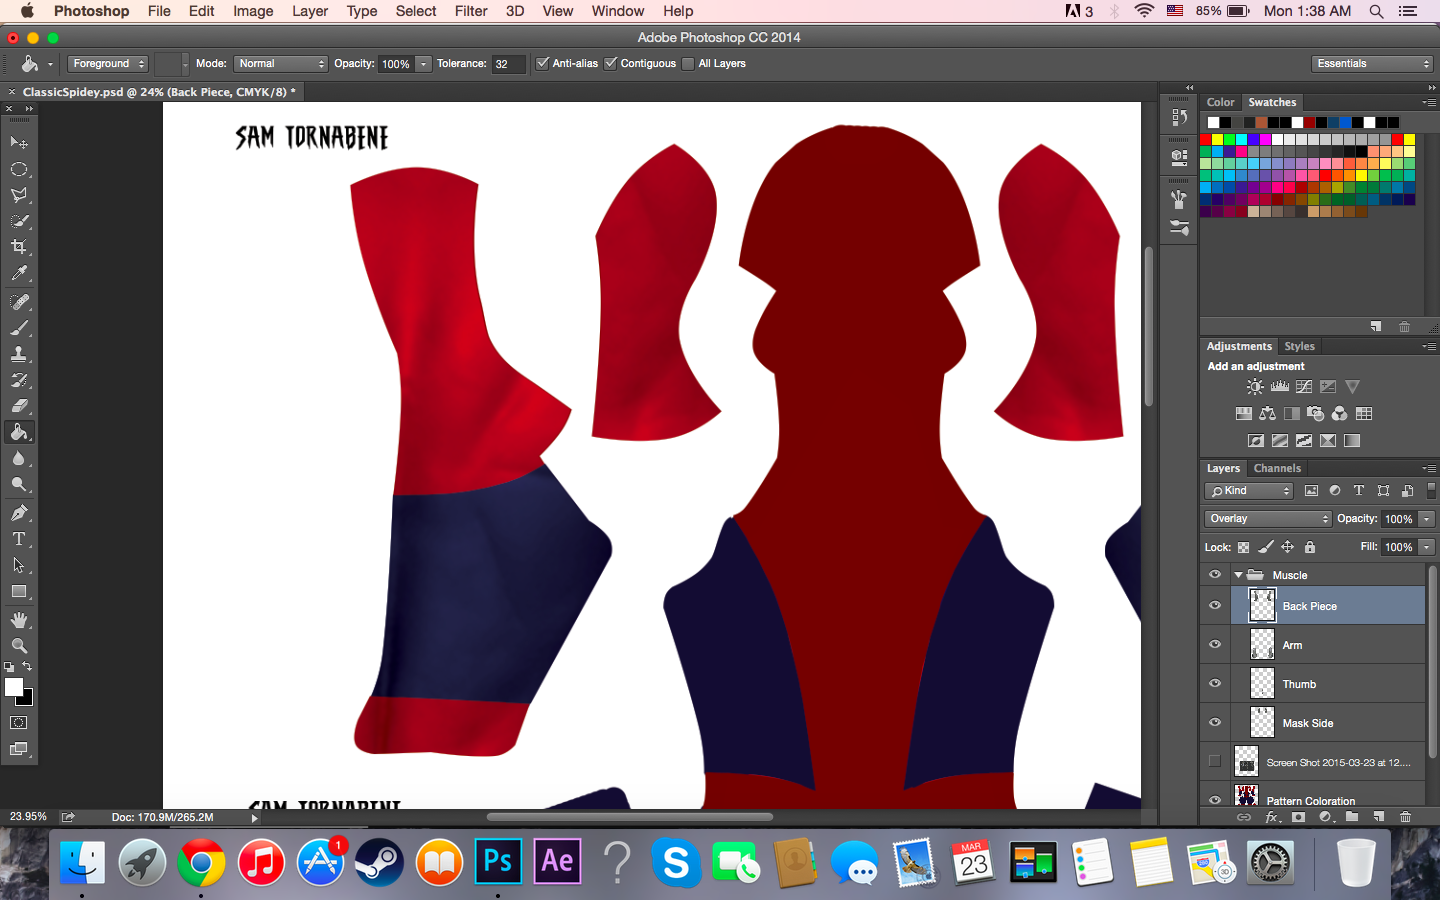The image size is (1440, 900).
Task: Disable the Contiguous option
Action: point(610,63)
